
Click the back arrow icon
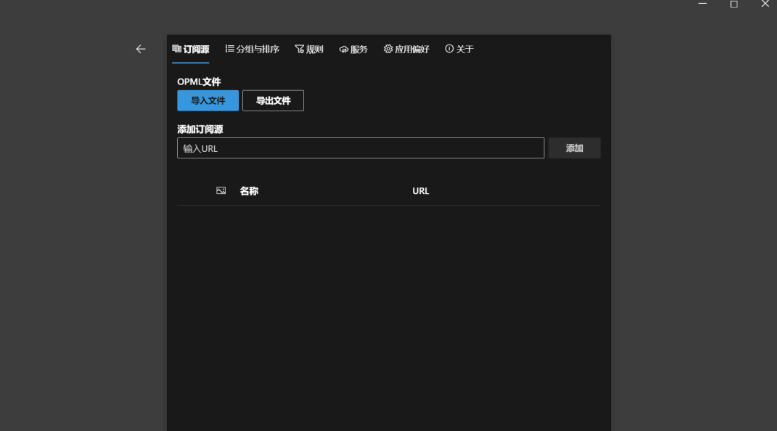[x=140, y=49]
